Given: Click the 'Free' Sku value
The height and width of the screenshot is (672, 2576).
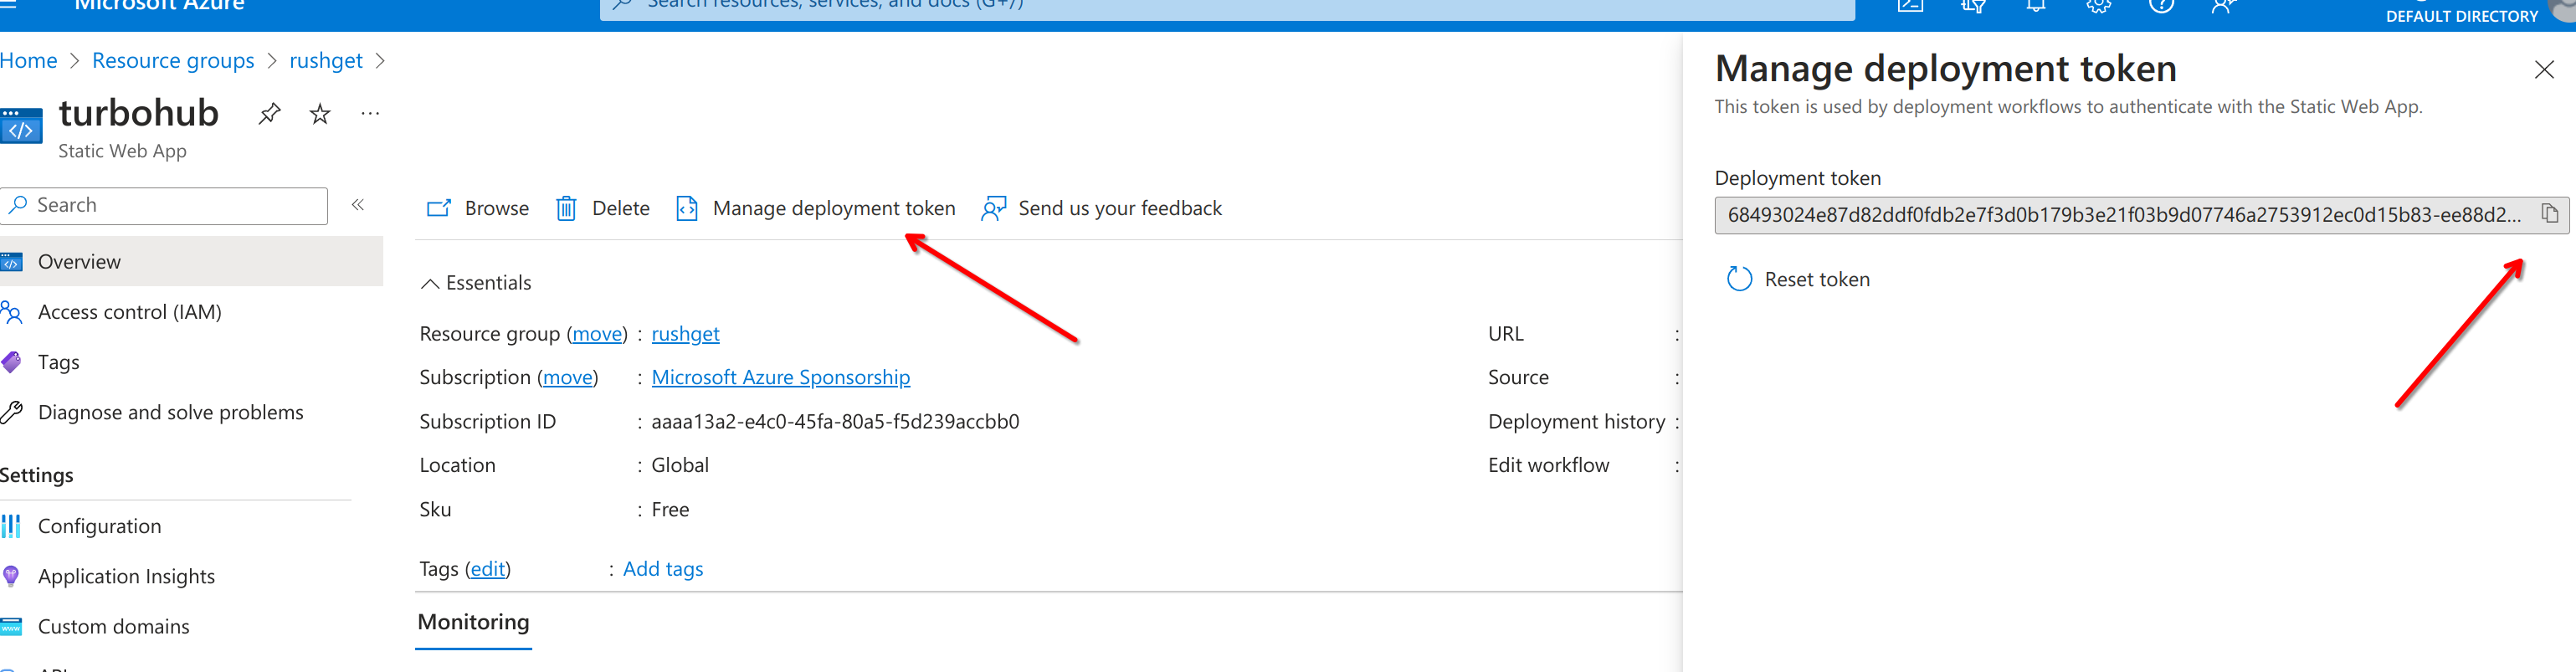Looking at the screenshot, I should tap(670, 510).
